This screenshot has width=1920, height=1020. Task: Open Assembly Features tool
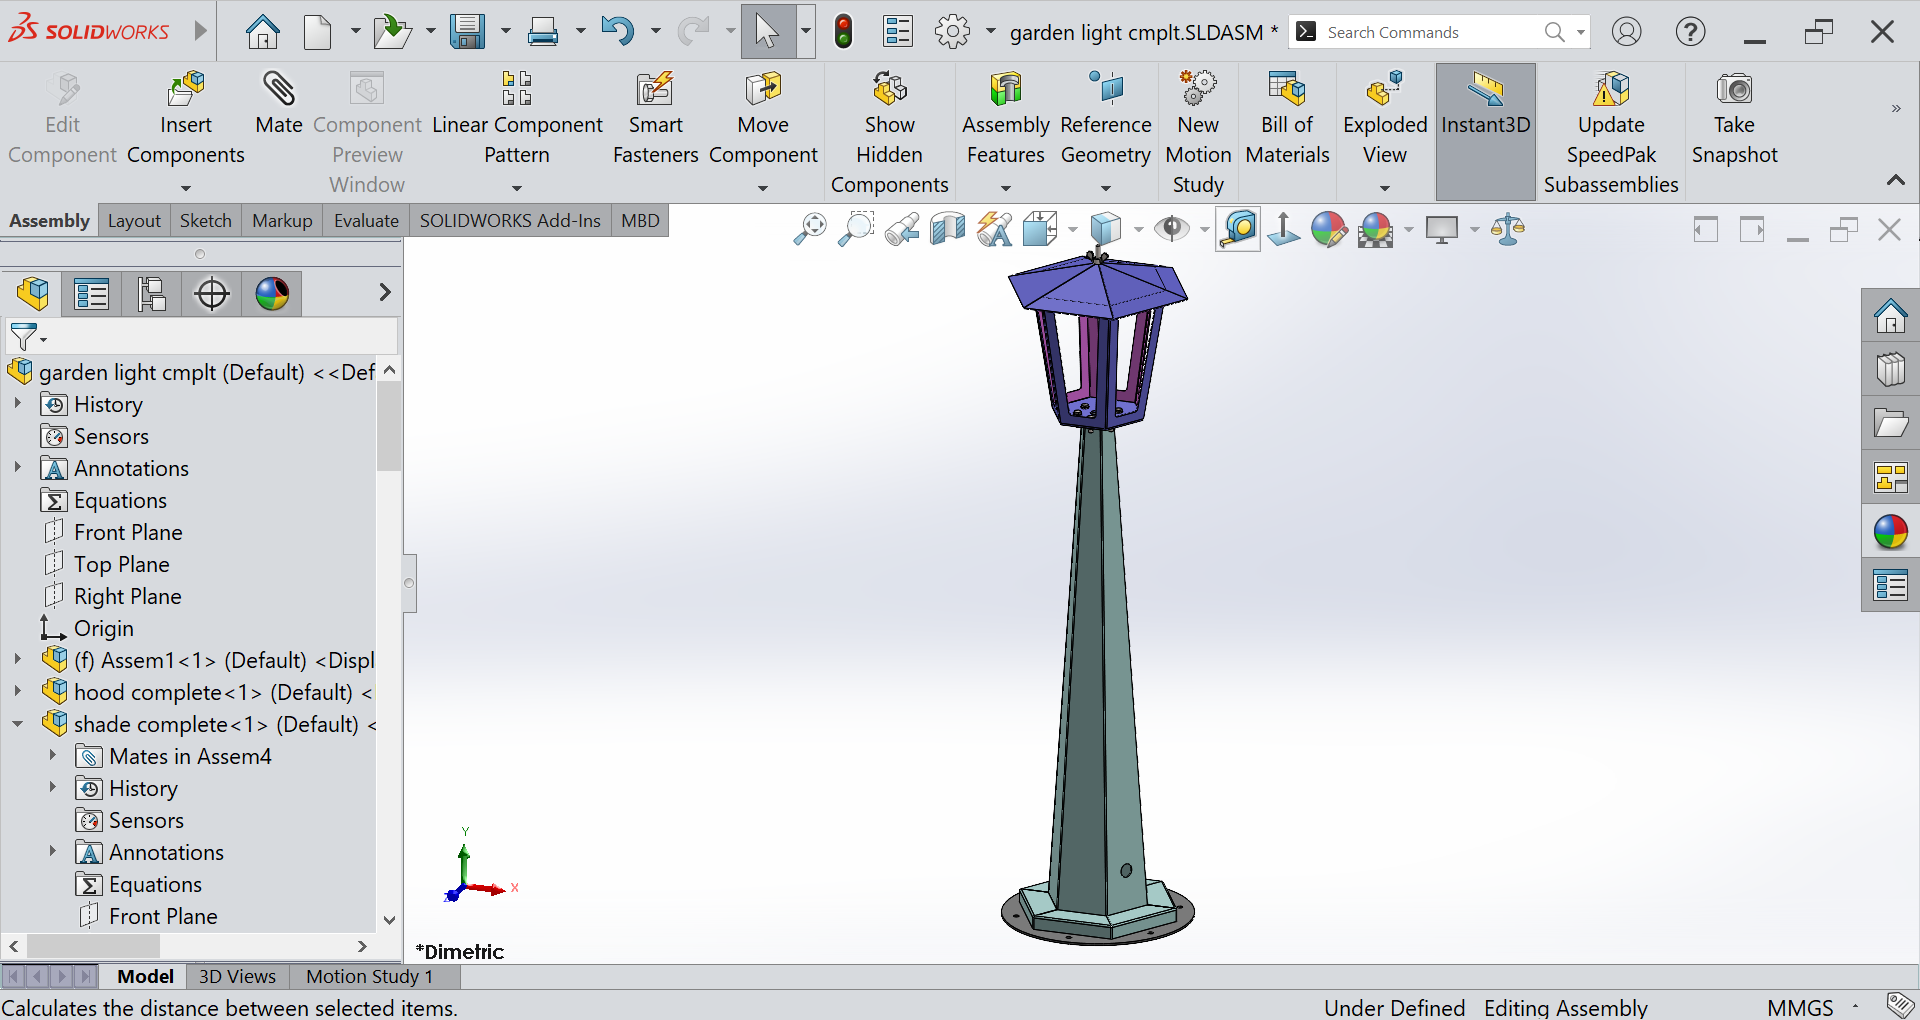pyautogui.click(x=1006, y=118)
